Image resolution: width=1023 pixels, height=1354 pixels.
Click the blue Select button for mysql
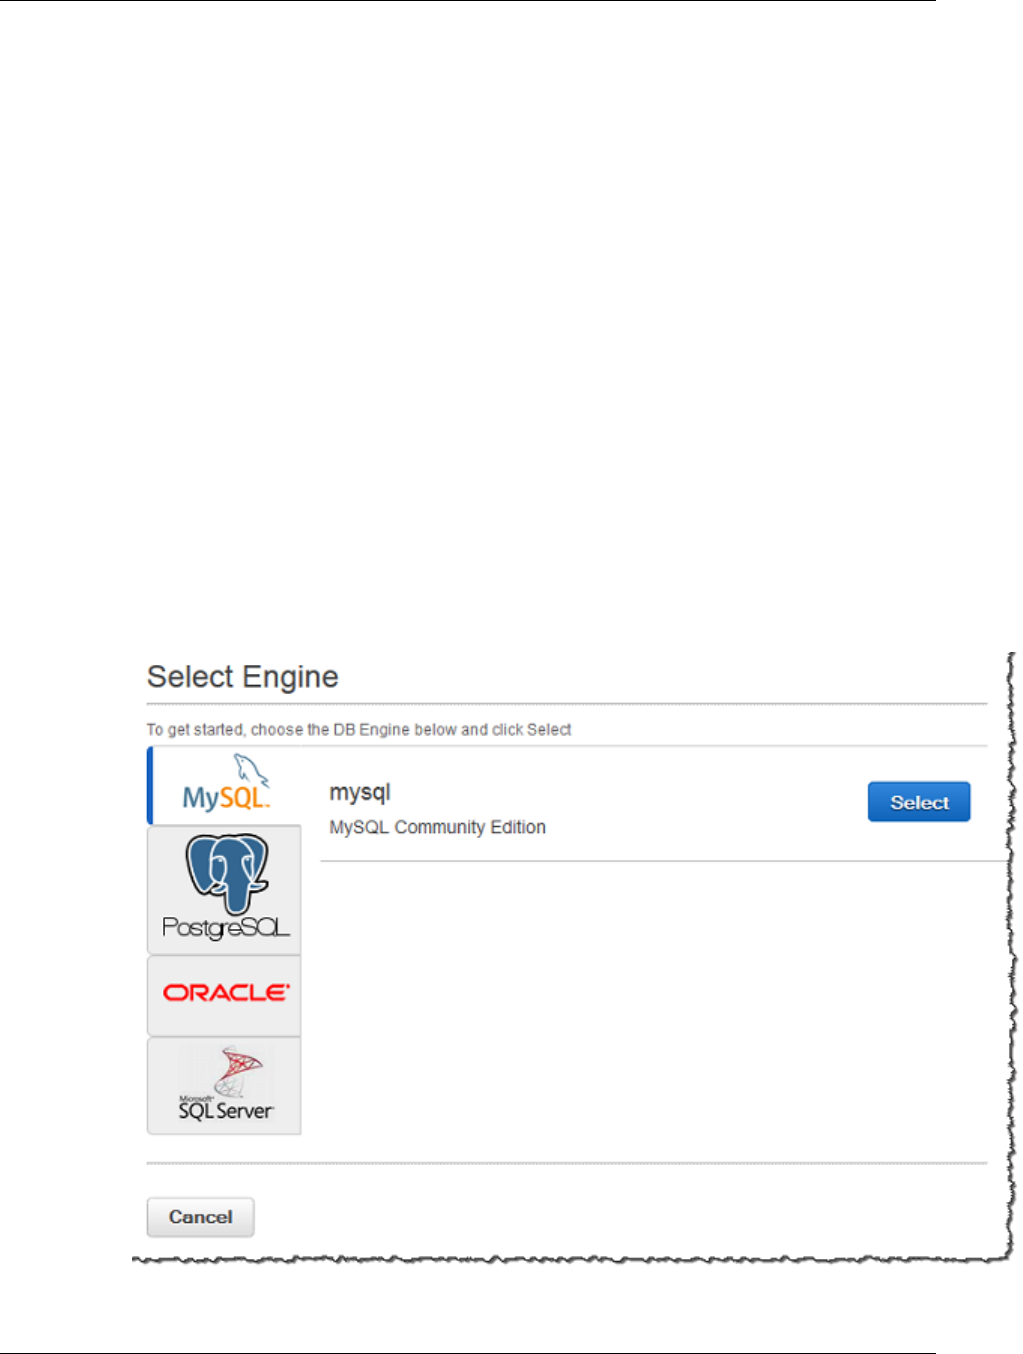click(919, 802)
